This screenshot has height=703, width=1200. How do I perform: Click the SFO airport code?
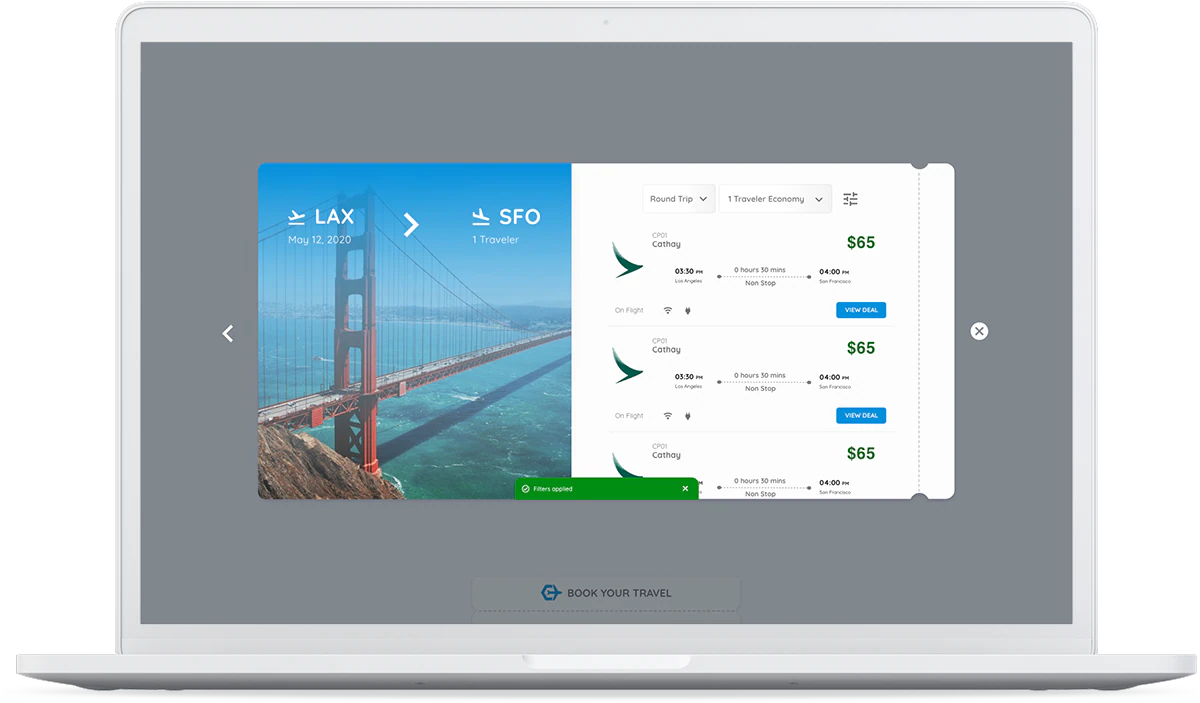[520, 217]
